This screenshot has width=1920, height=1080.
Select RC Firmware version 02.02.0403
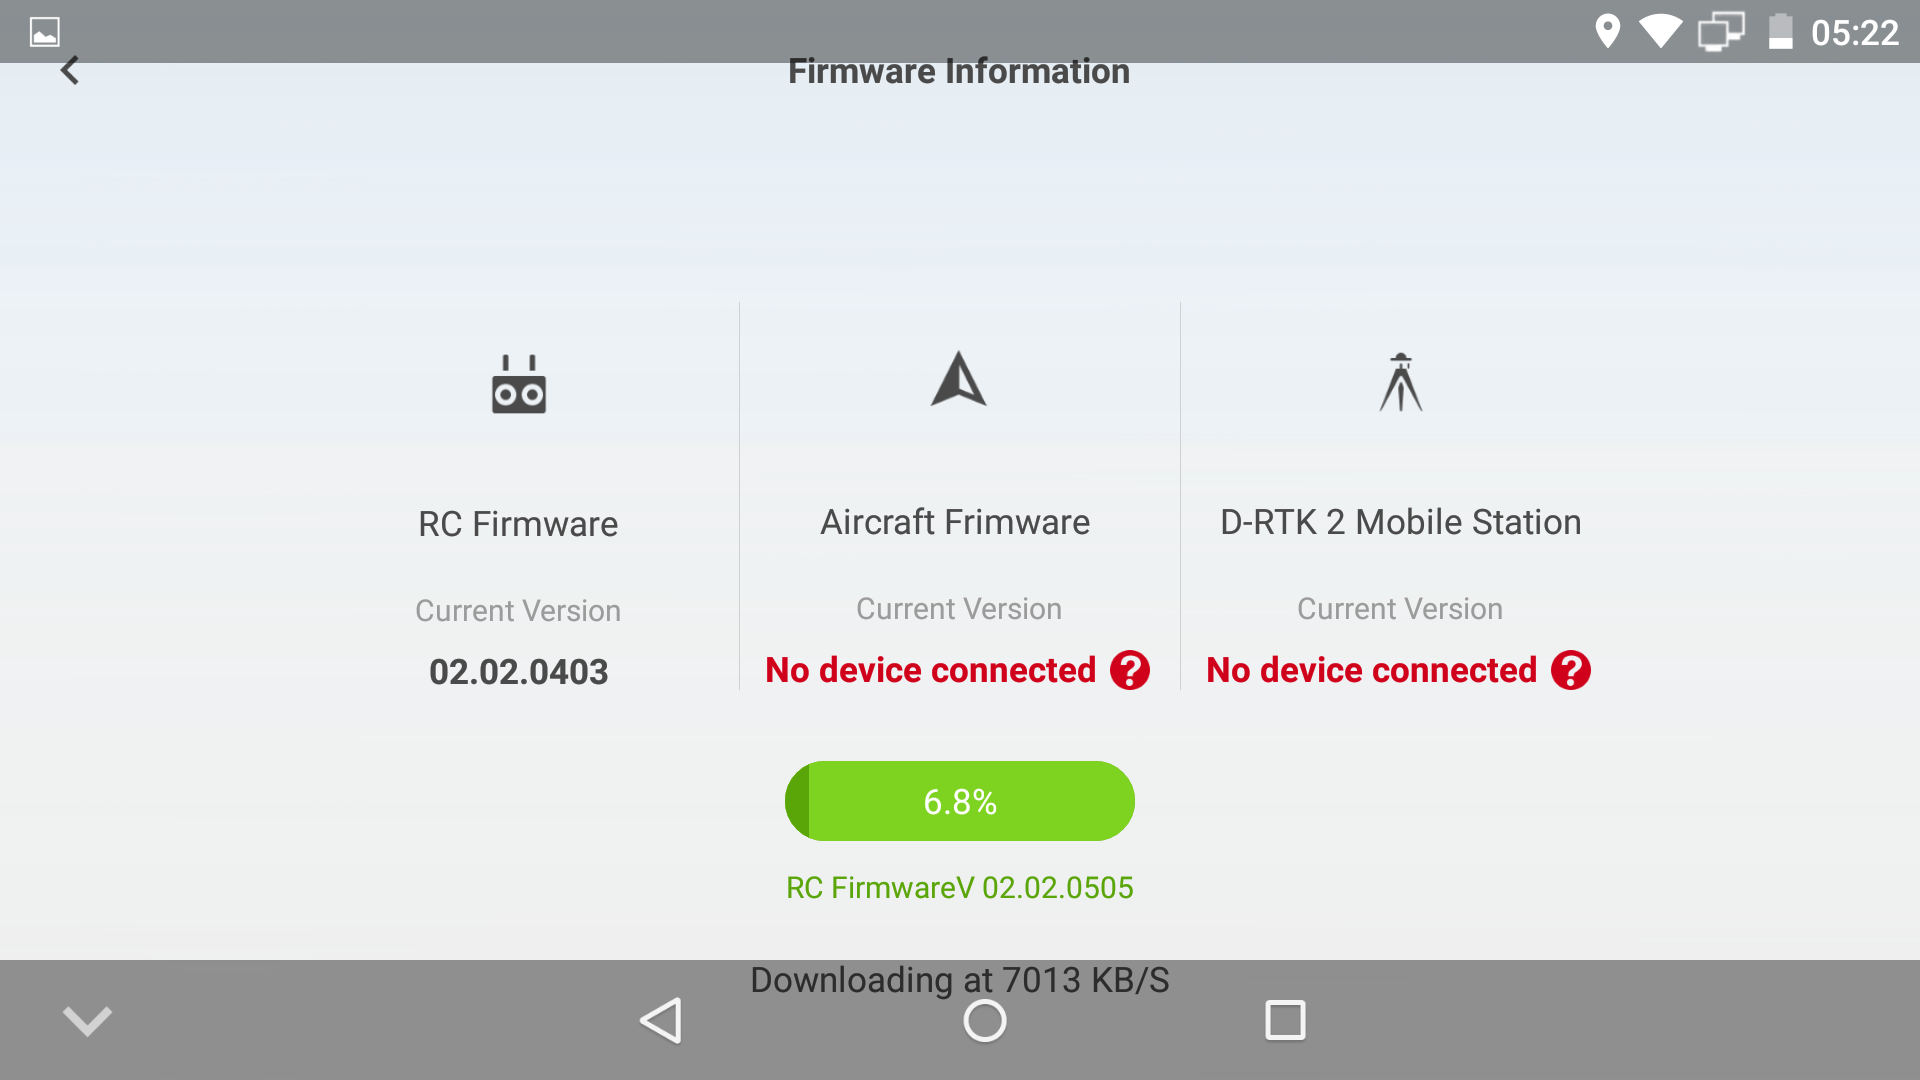[x=518, y=672]
